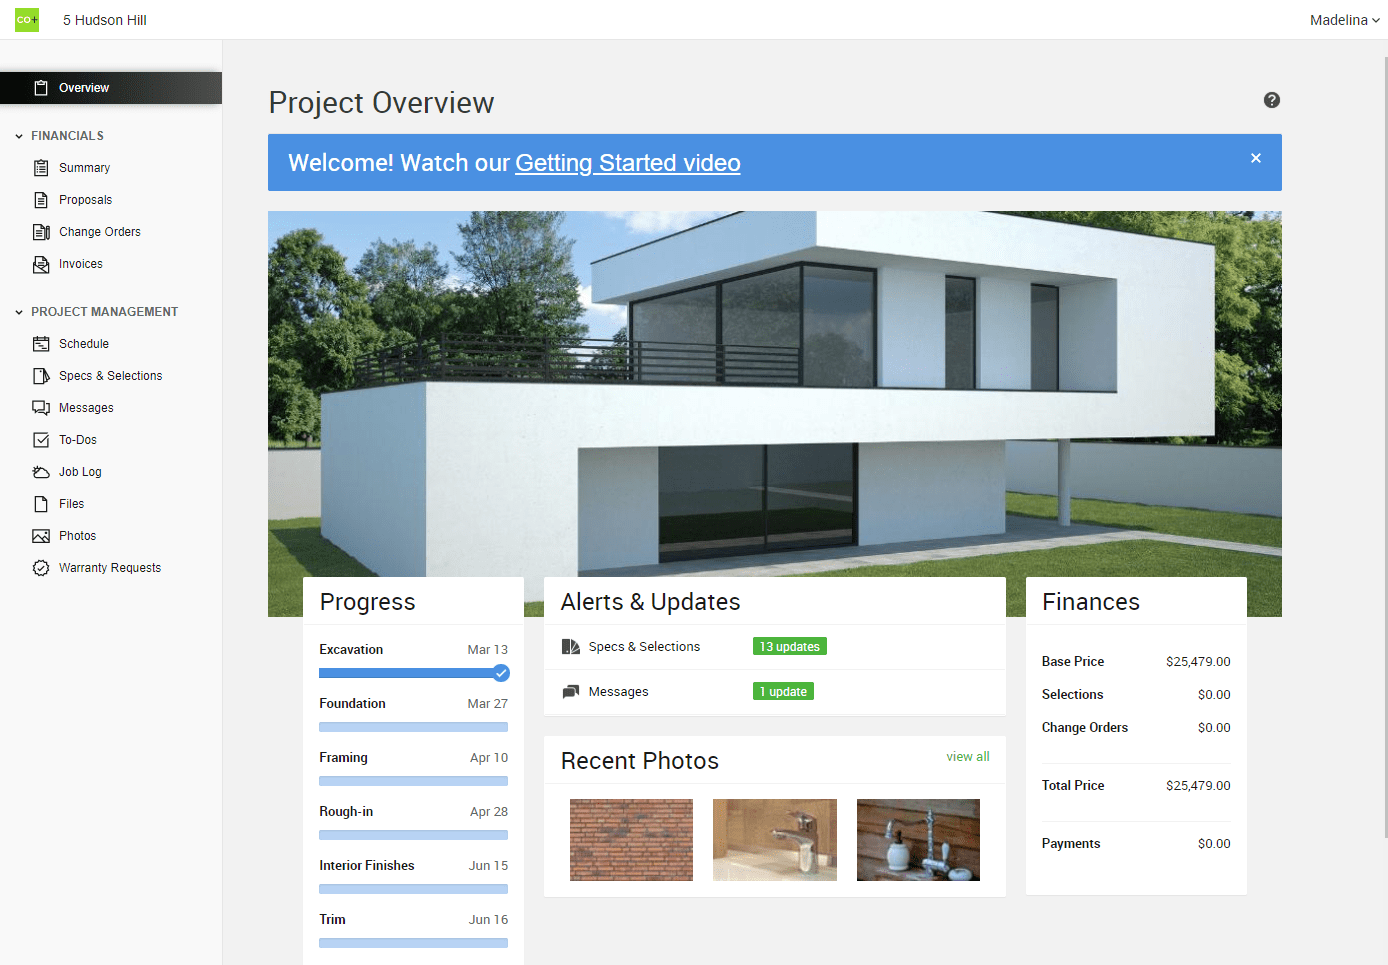Click the CC+ logo square
This screenshot has height=965, width=1388.
click(26, 19)
